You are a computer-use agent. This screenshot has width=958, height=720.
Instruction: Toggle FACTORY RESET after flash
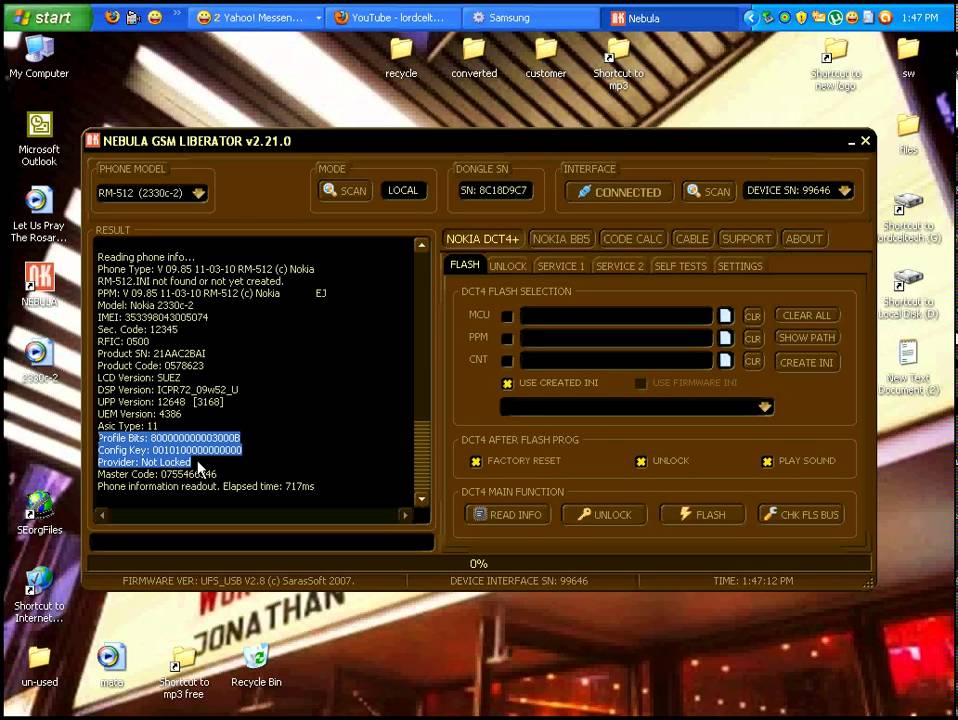(x=476, y=461)
